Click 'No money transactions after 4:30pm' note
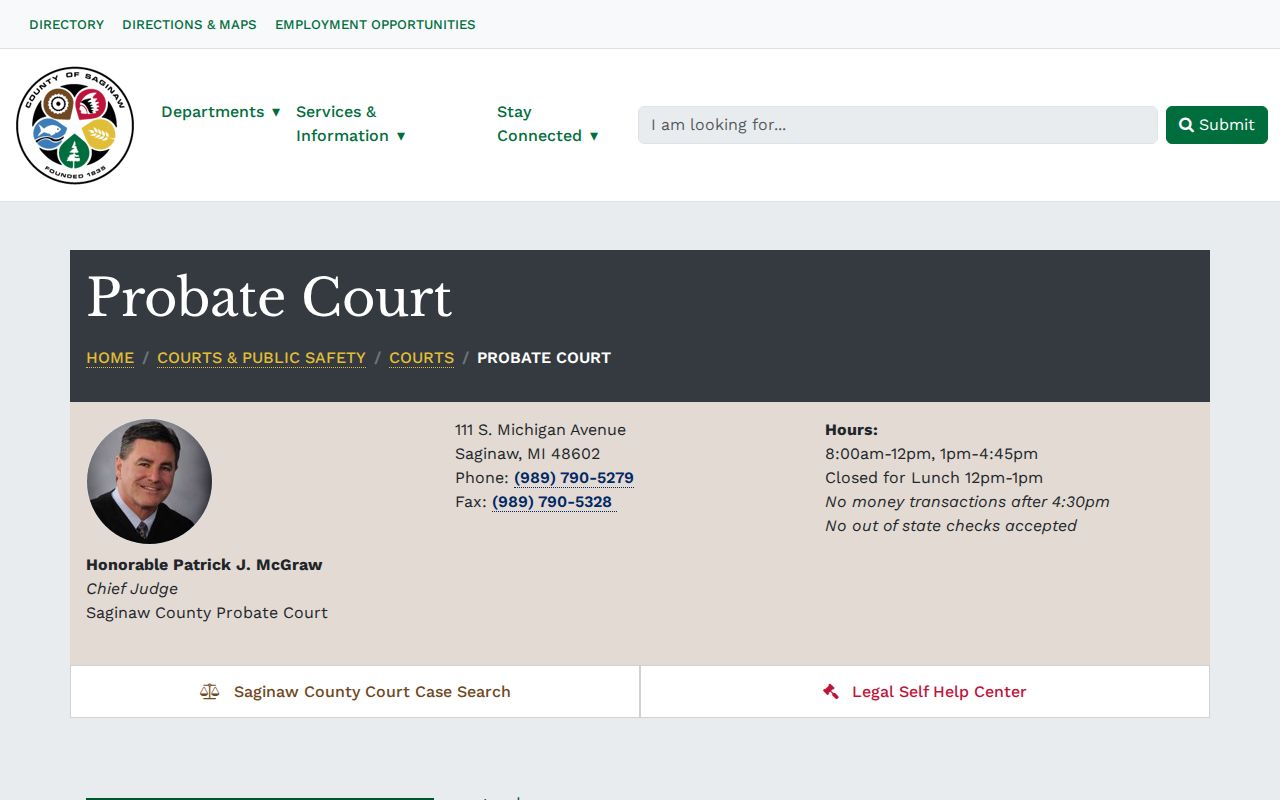 (967, 502)
